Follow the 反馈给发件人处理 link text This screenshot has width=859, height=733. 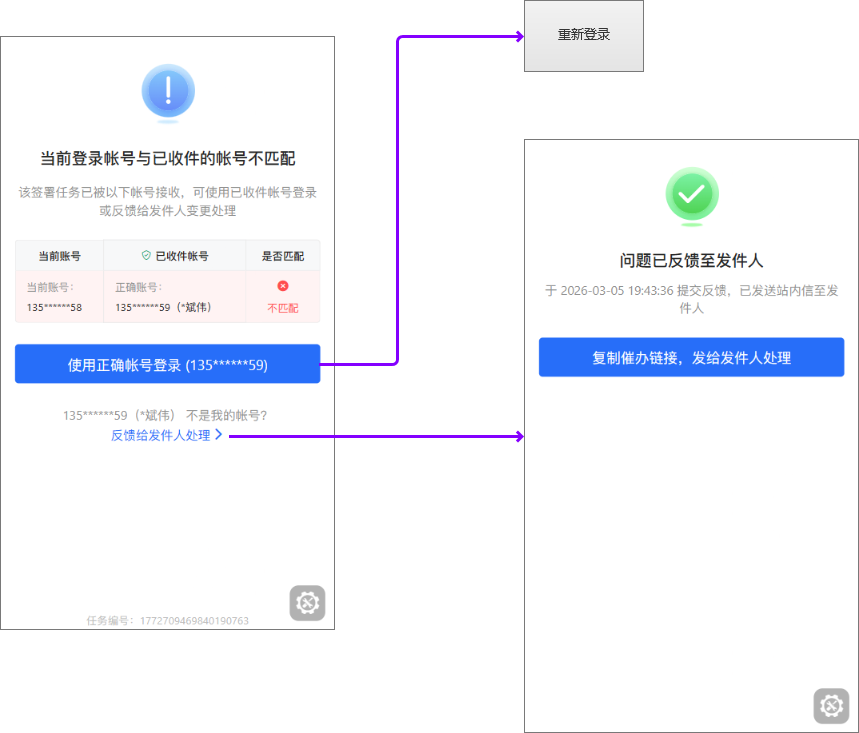click(x=160, y=435)
